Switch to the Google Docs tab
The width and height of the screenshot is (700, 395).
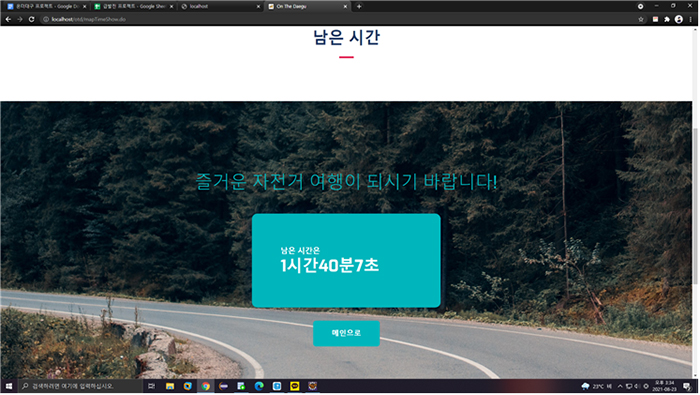click(x=46, y=6)
